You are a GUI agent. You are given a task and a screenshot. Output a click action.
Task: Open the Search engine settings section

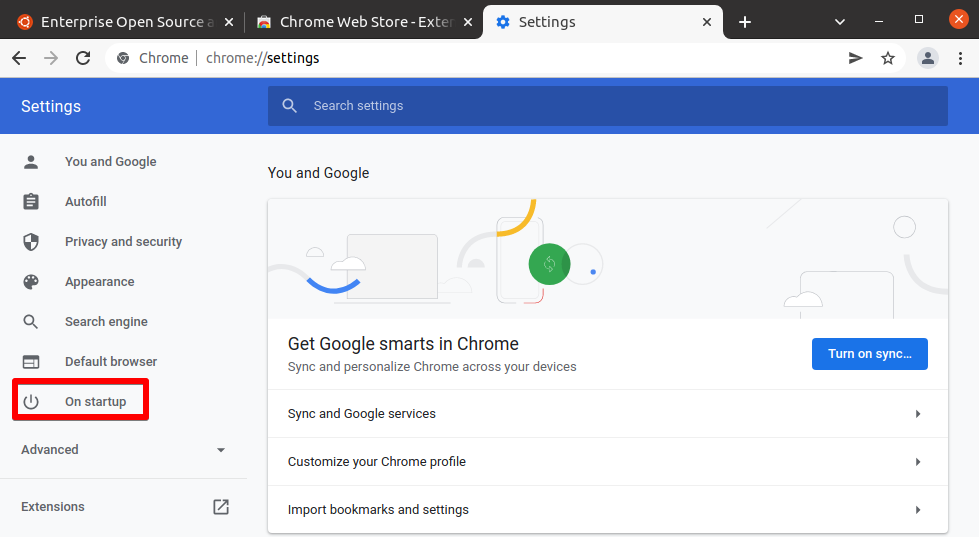click(x=106, y=322)
